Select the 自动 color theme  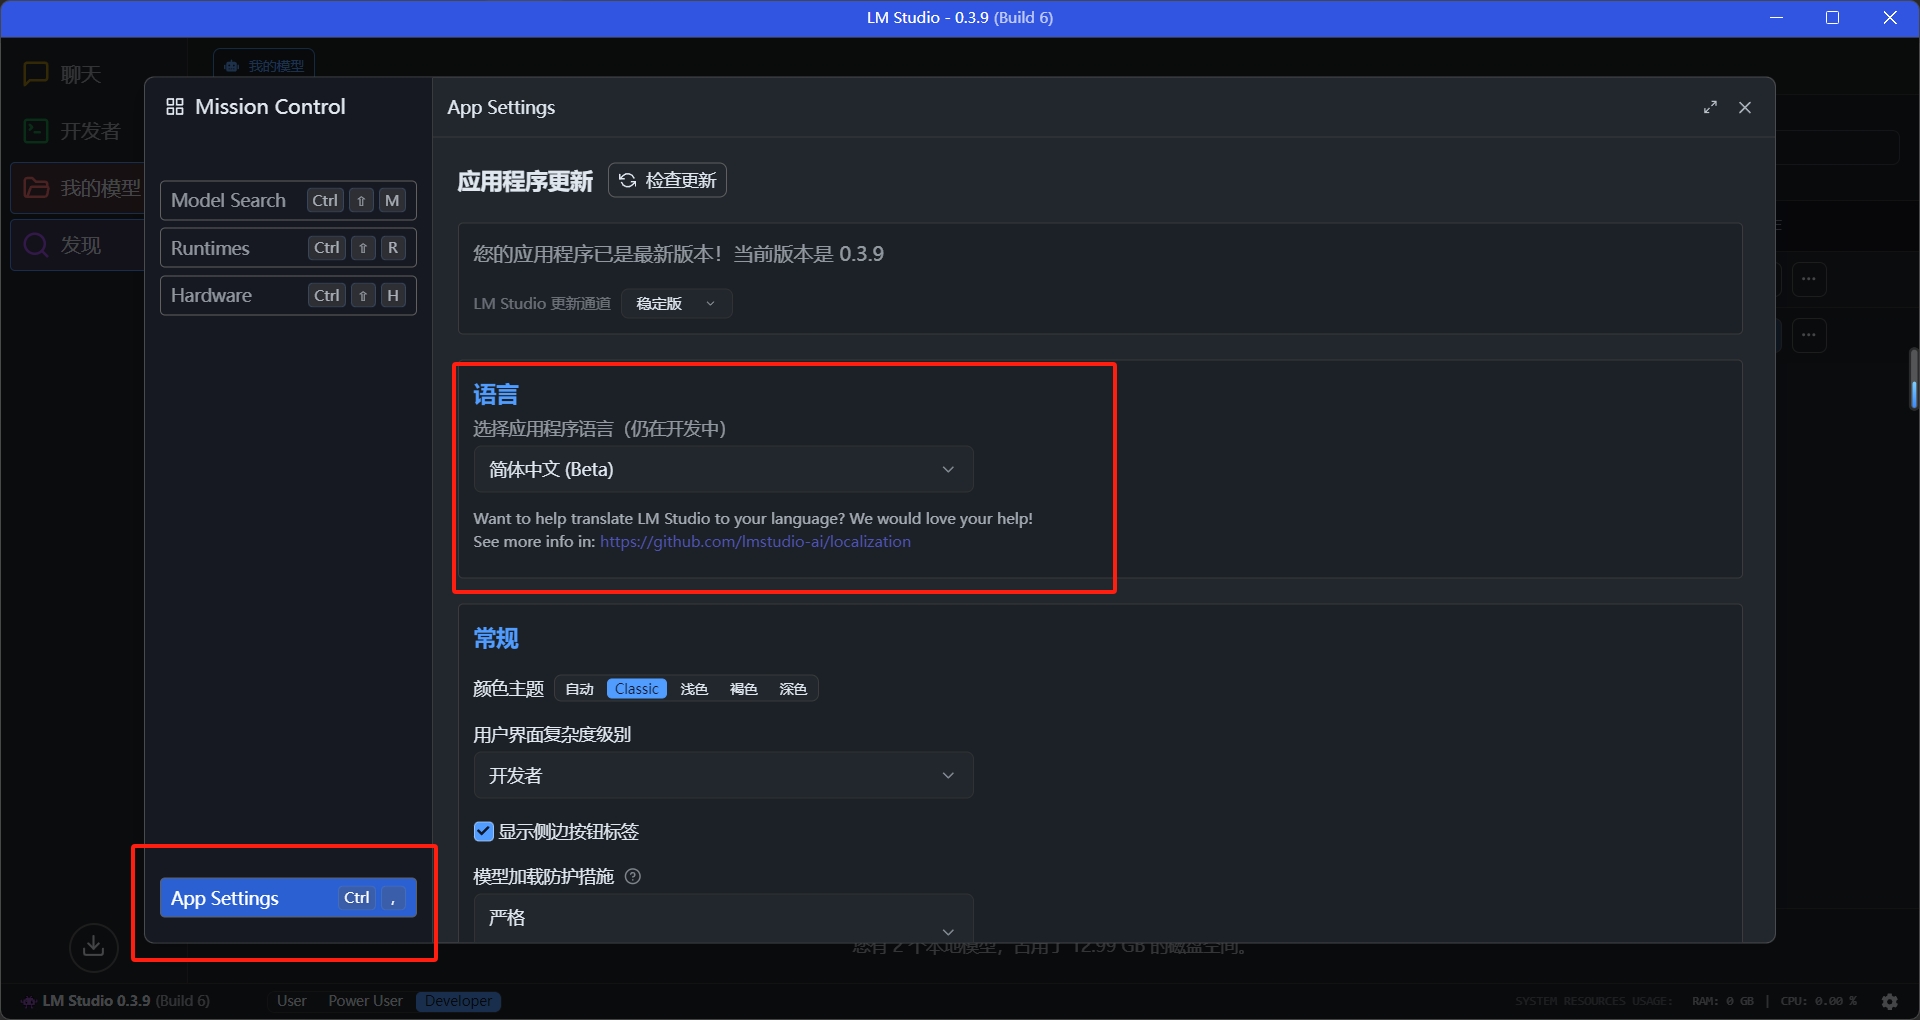(x=580, y=689)
